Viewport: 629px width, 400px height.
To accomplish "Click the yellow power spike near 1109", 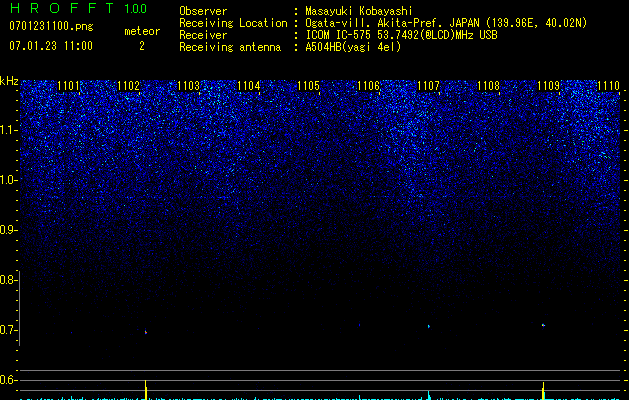I will (x=543, y=391).
